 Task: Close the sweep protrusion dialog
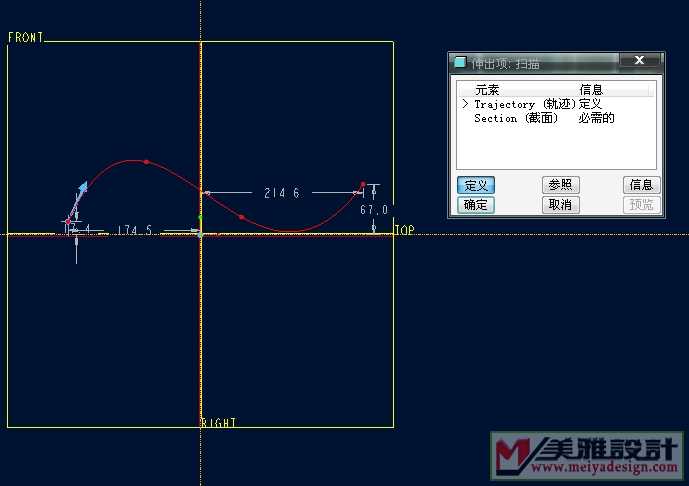(x=640, y=60)
